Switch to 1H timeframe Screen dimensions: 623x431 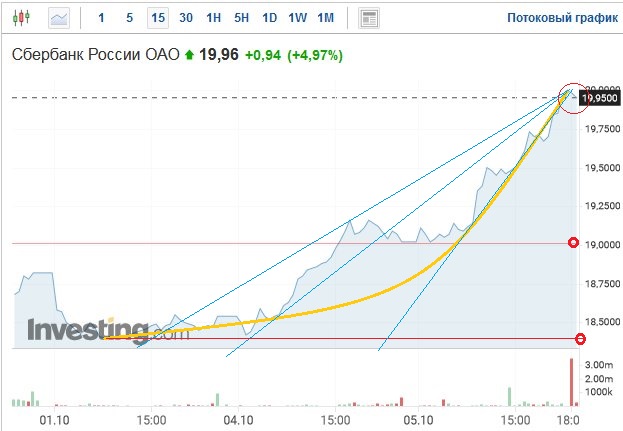pos(213,18)
